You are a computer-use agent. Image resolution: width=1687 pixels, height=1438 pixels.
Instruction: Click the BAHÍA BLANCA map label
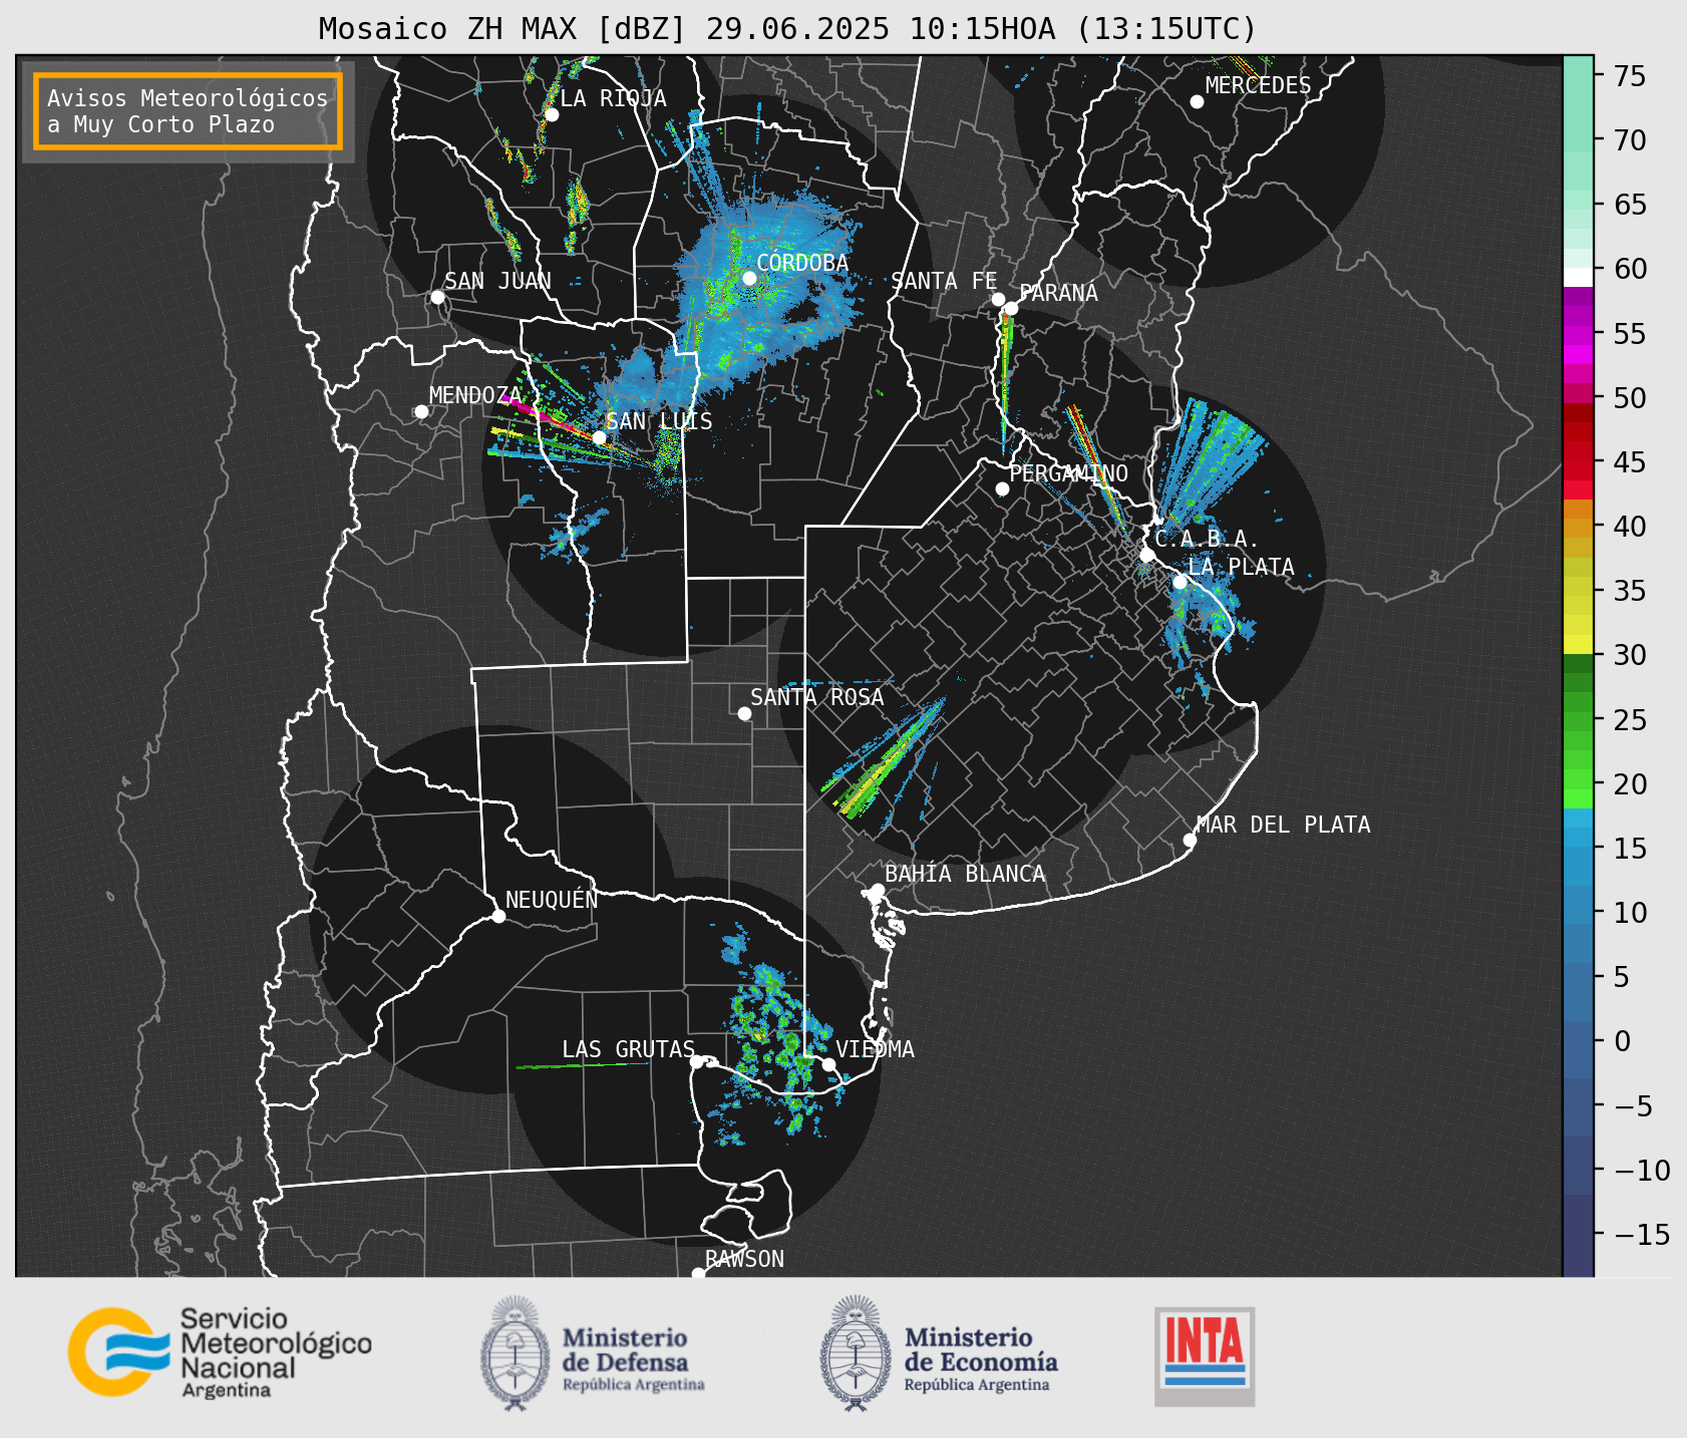(x=965, y=874)
